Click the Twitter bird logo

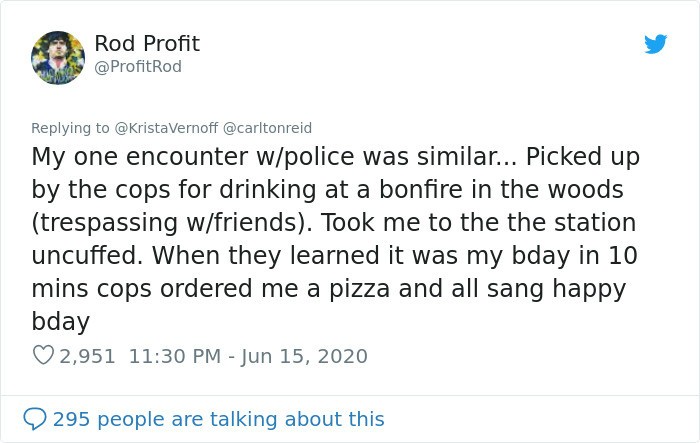(655, 45)
